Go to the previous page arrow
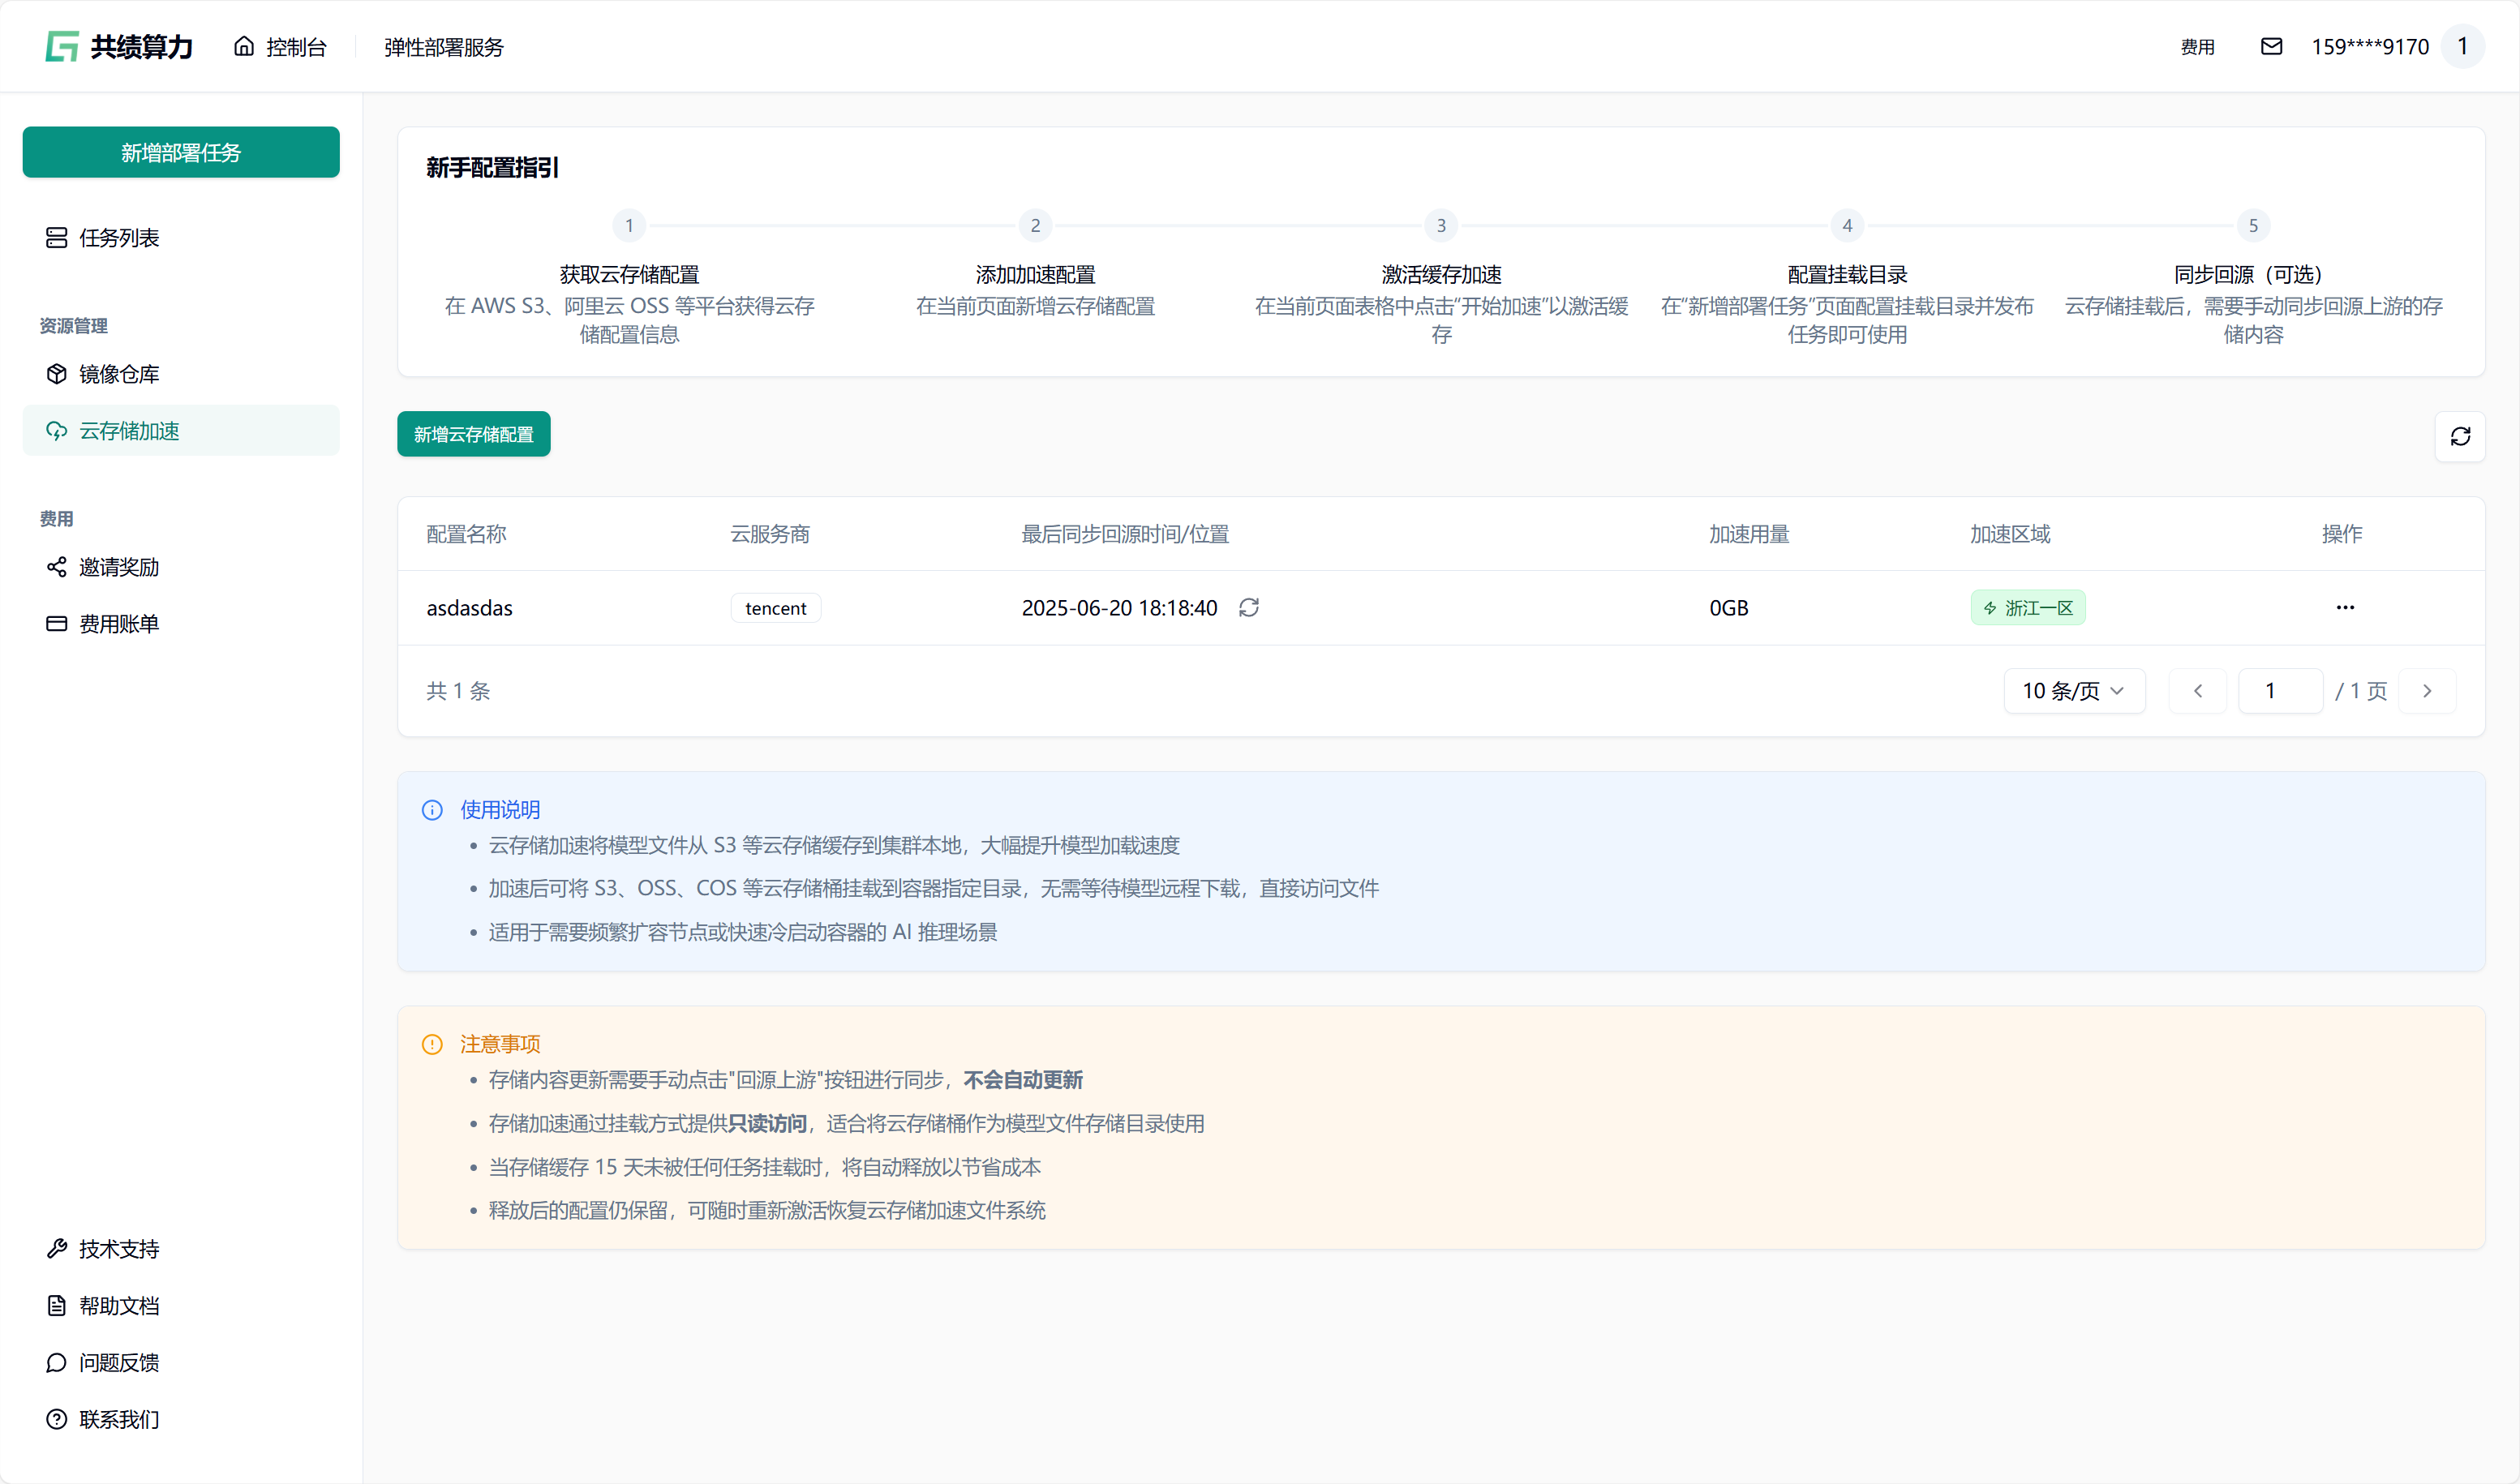The width and height of the screenshot is (2520, 1484). [2197, 691]
